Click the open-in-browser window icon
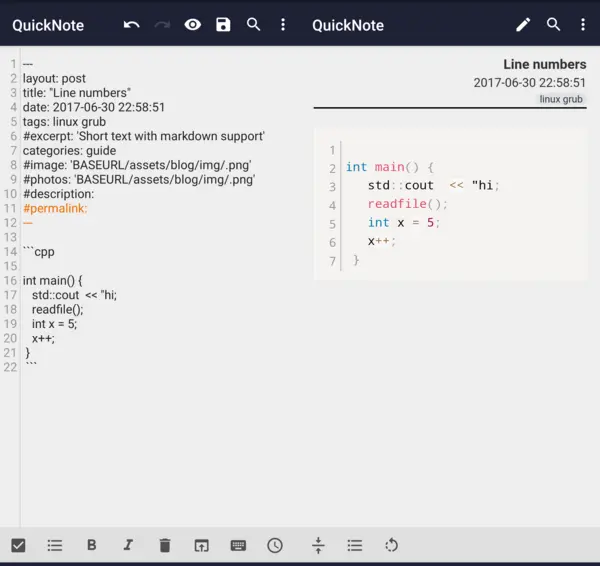The image size is (600, 566). tap(201, 545)
